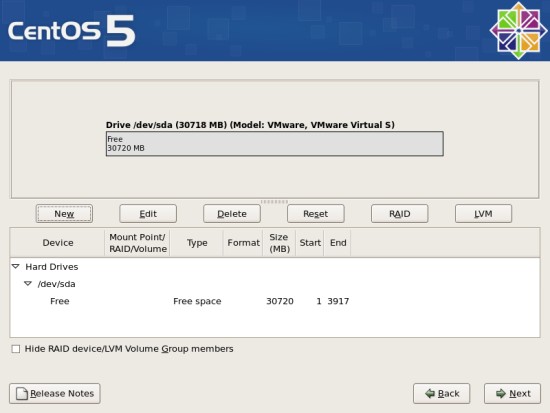Sort by Type column header
The width and height of the screenshot is (550, 413).
(x=197, y=243)
